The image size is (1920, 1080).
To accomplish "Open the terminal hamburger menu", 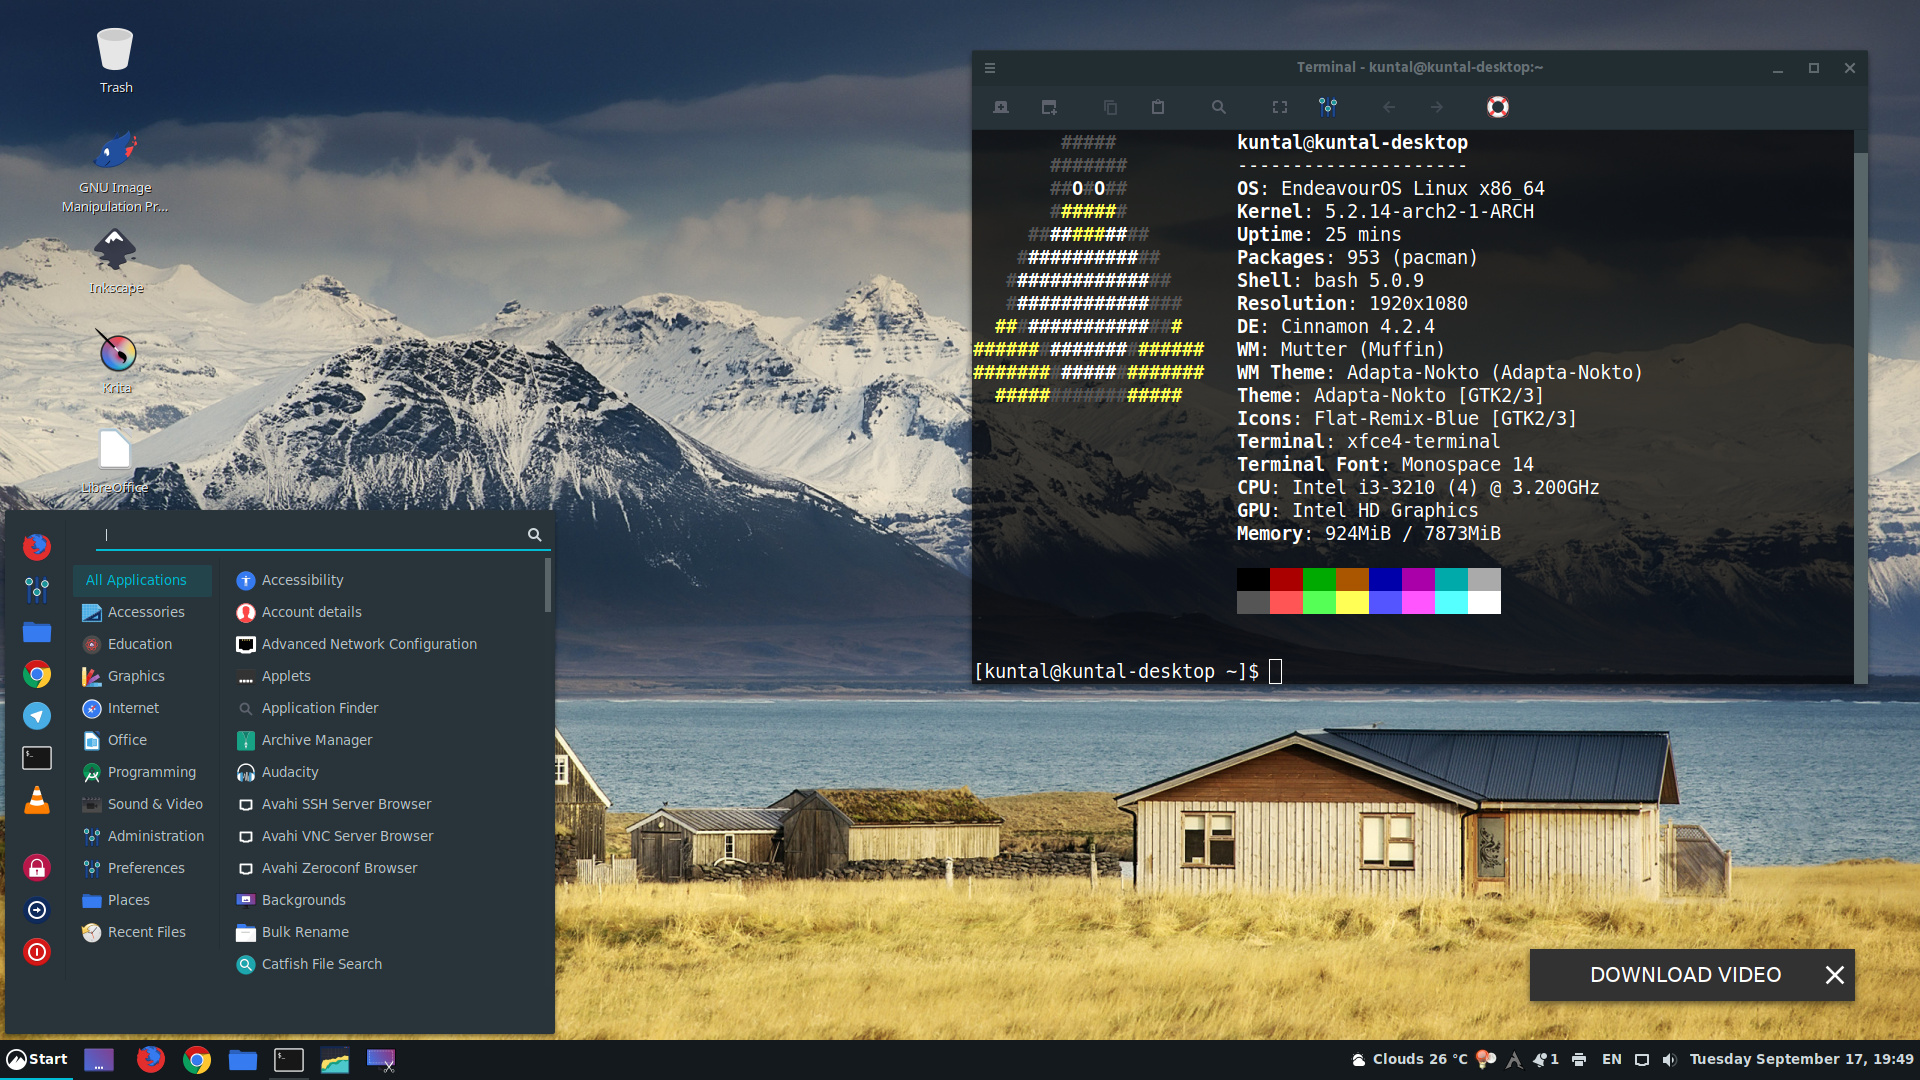I will (990, 68).
